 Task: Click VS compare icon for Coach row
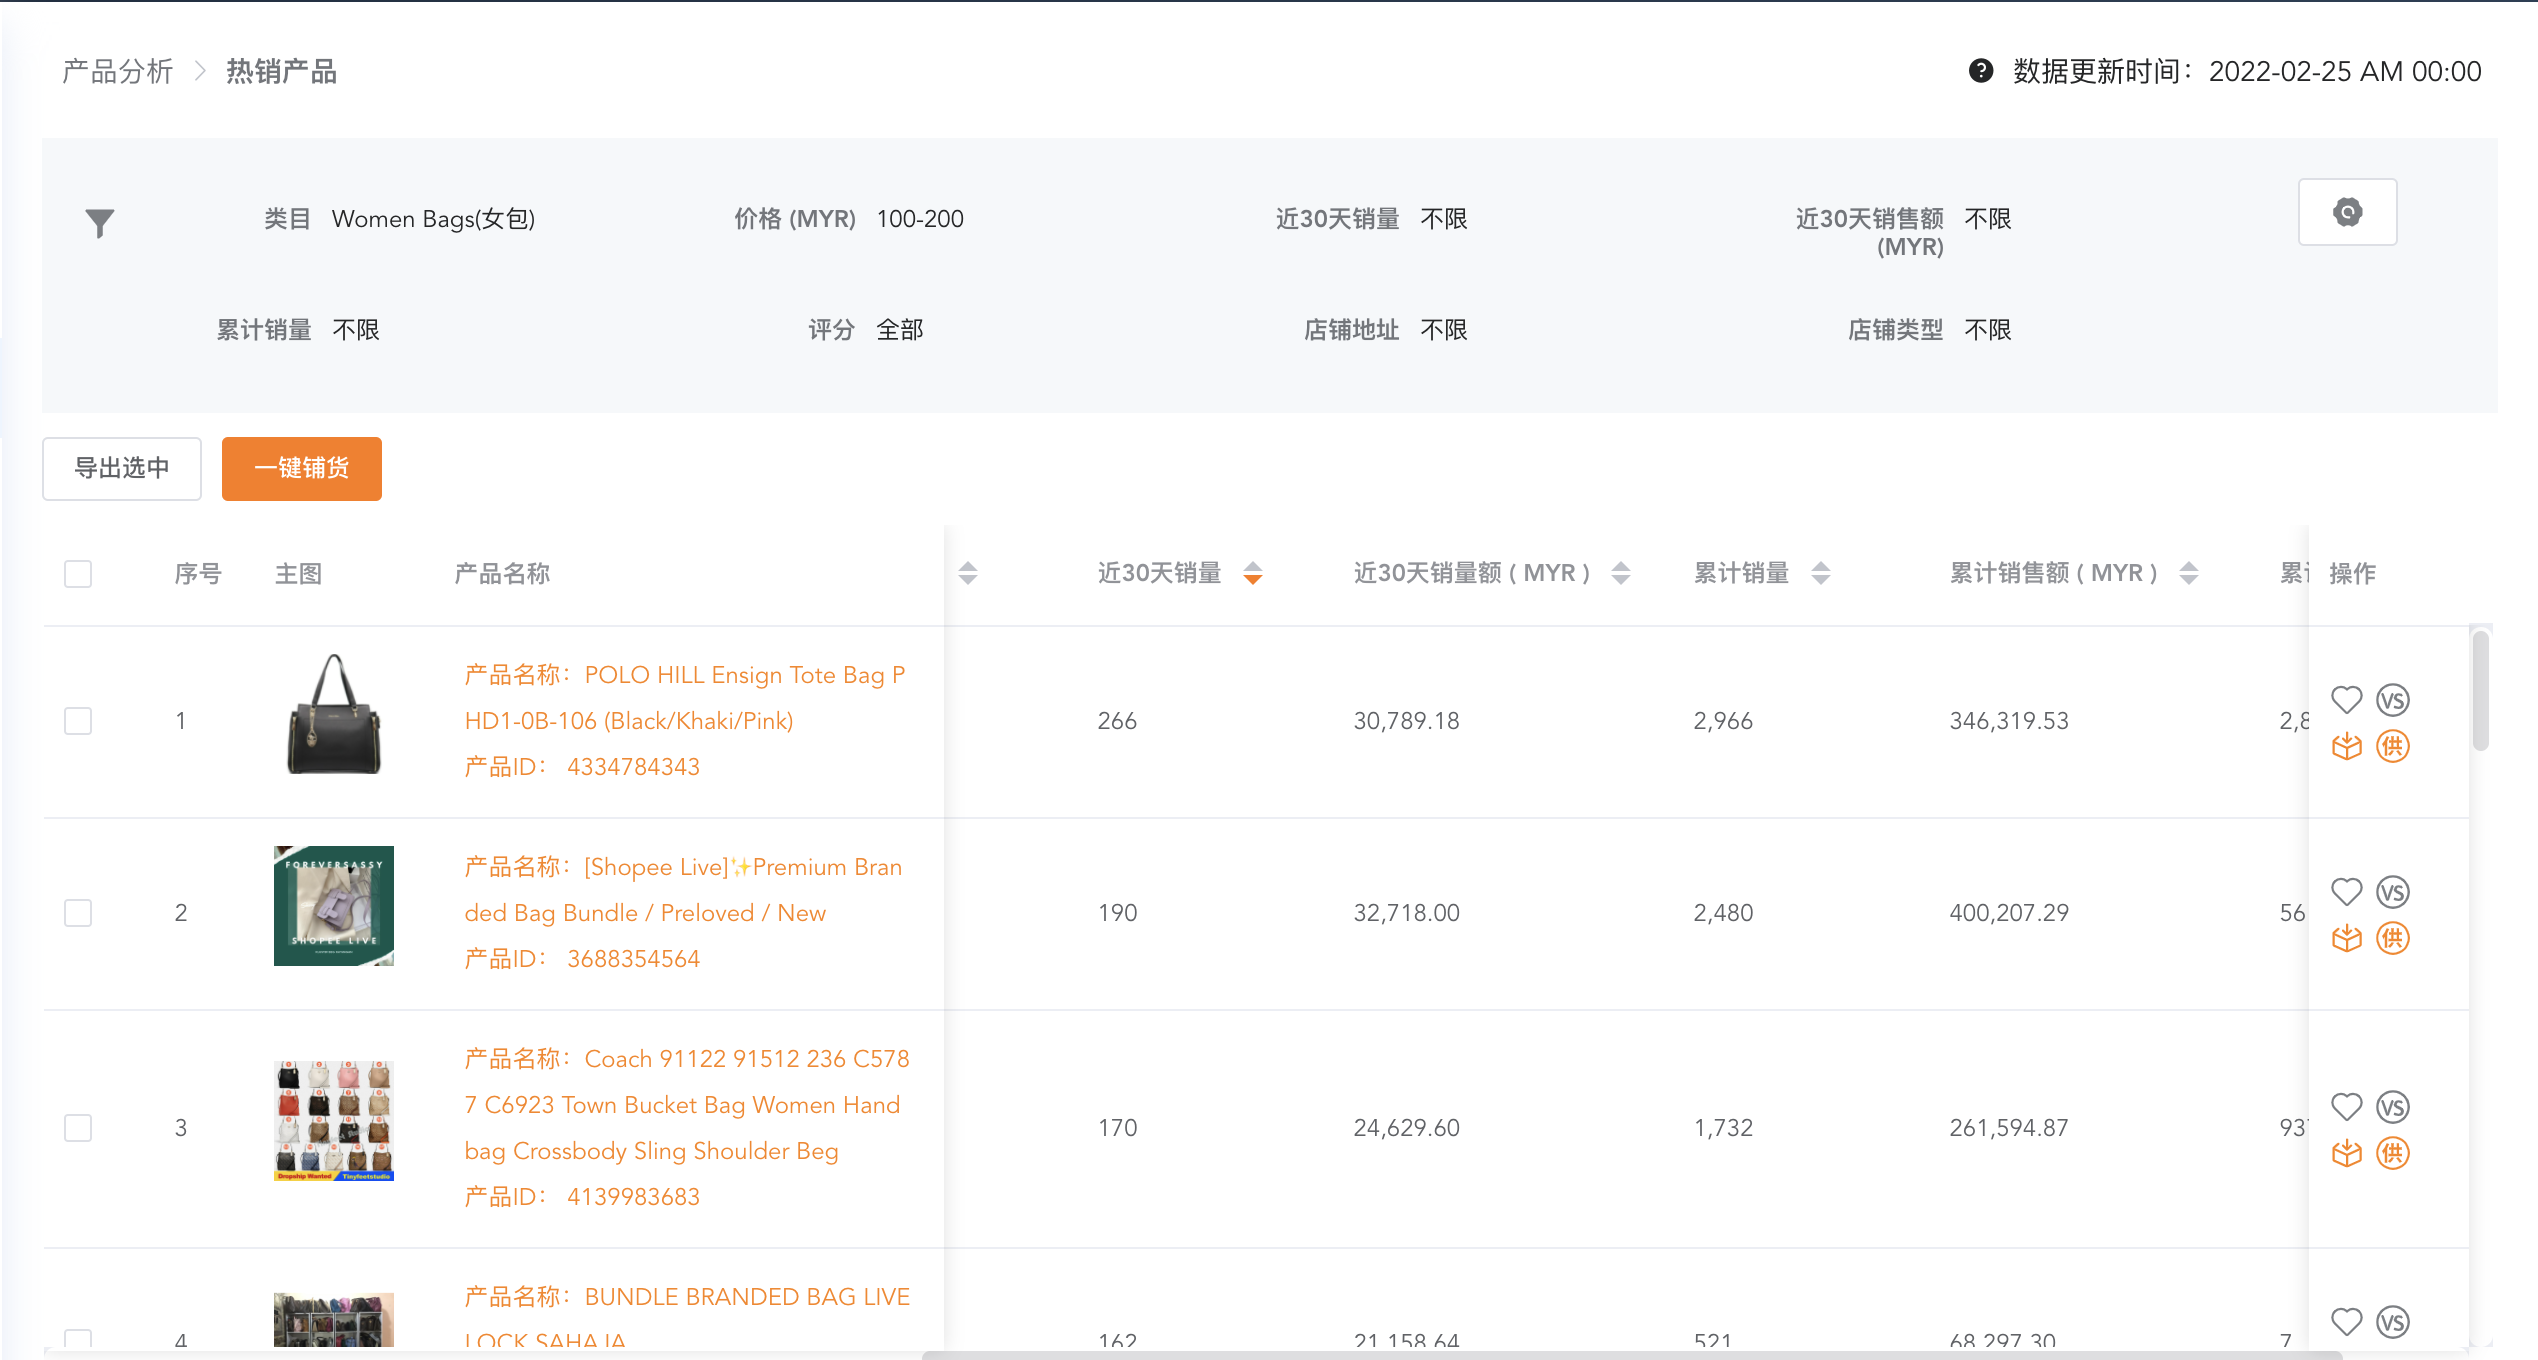[2393, 1106]
